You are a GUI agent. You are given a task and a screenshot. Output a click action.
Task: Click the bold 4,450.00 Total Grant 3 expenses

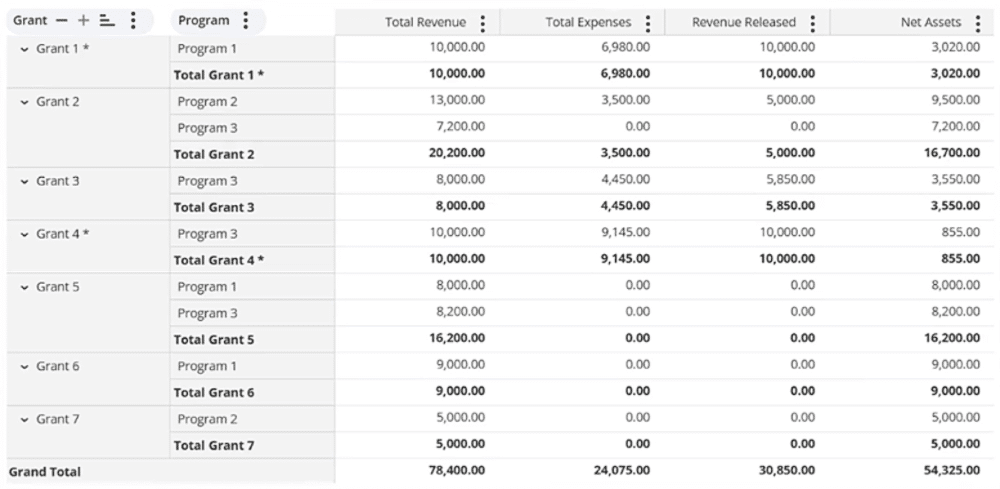pos(626,206)
